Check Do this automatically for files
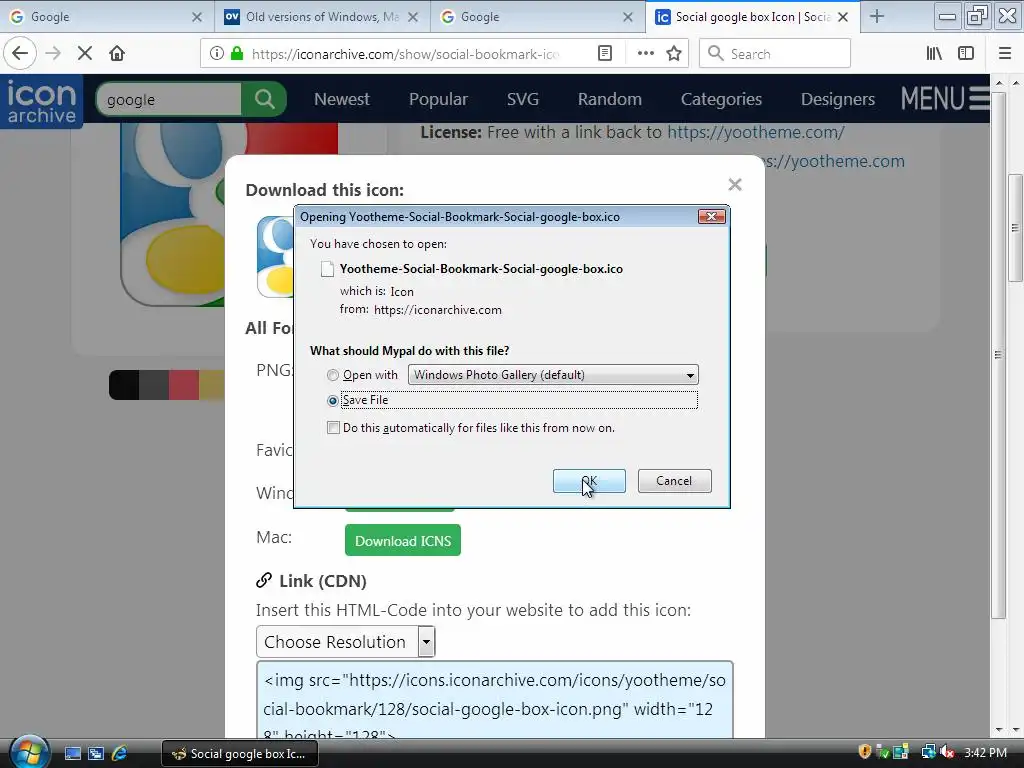 [x=333, y=428]
